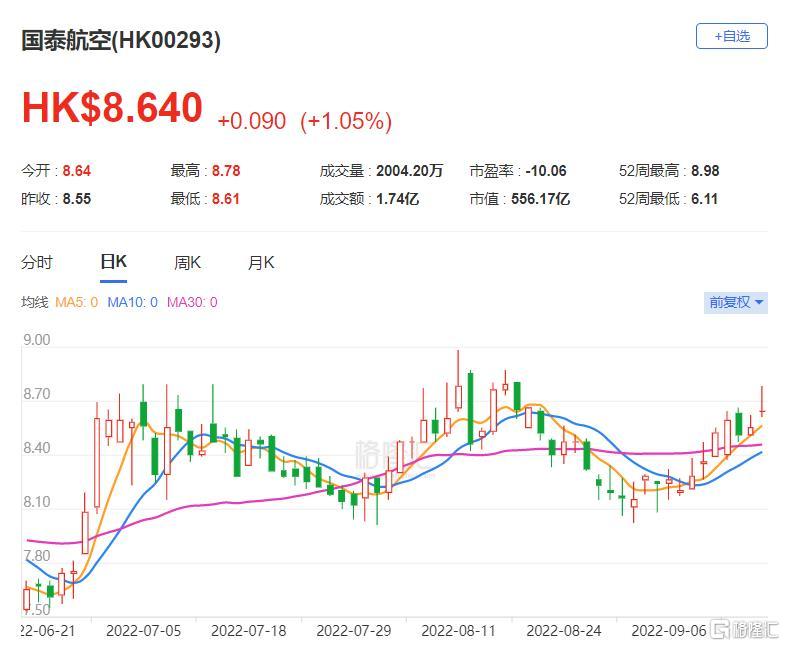Screen dimensions: 785x646
Task: Toggle the orange MA5 indicator label
Action: [76, 302]
